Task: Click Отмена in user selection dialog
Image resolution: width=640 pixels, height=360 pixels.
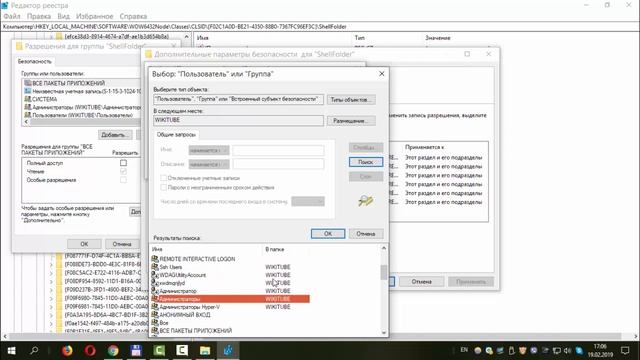Action: click(366, 233)
